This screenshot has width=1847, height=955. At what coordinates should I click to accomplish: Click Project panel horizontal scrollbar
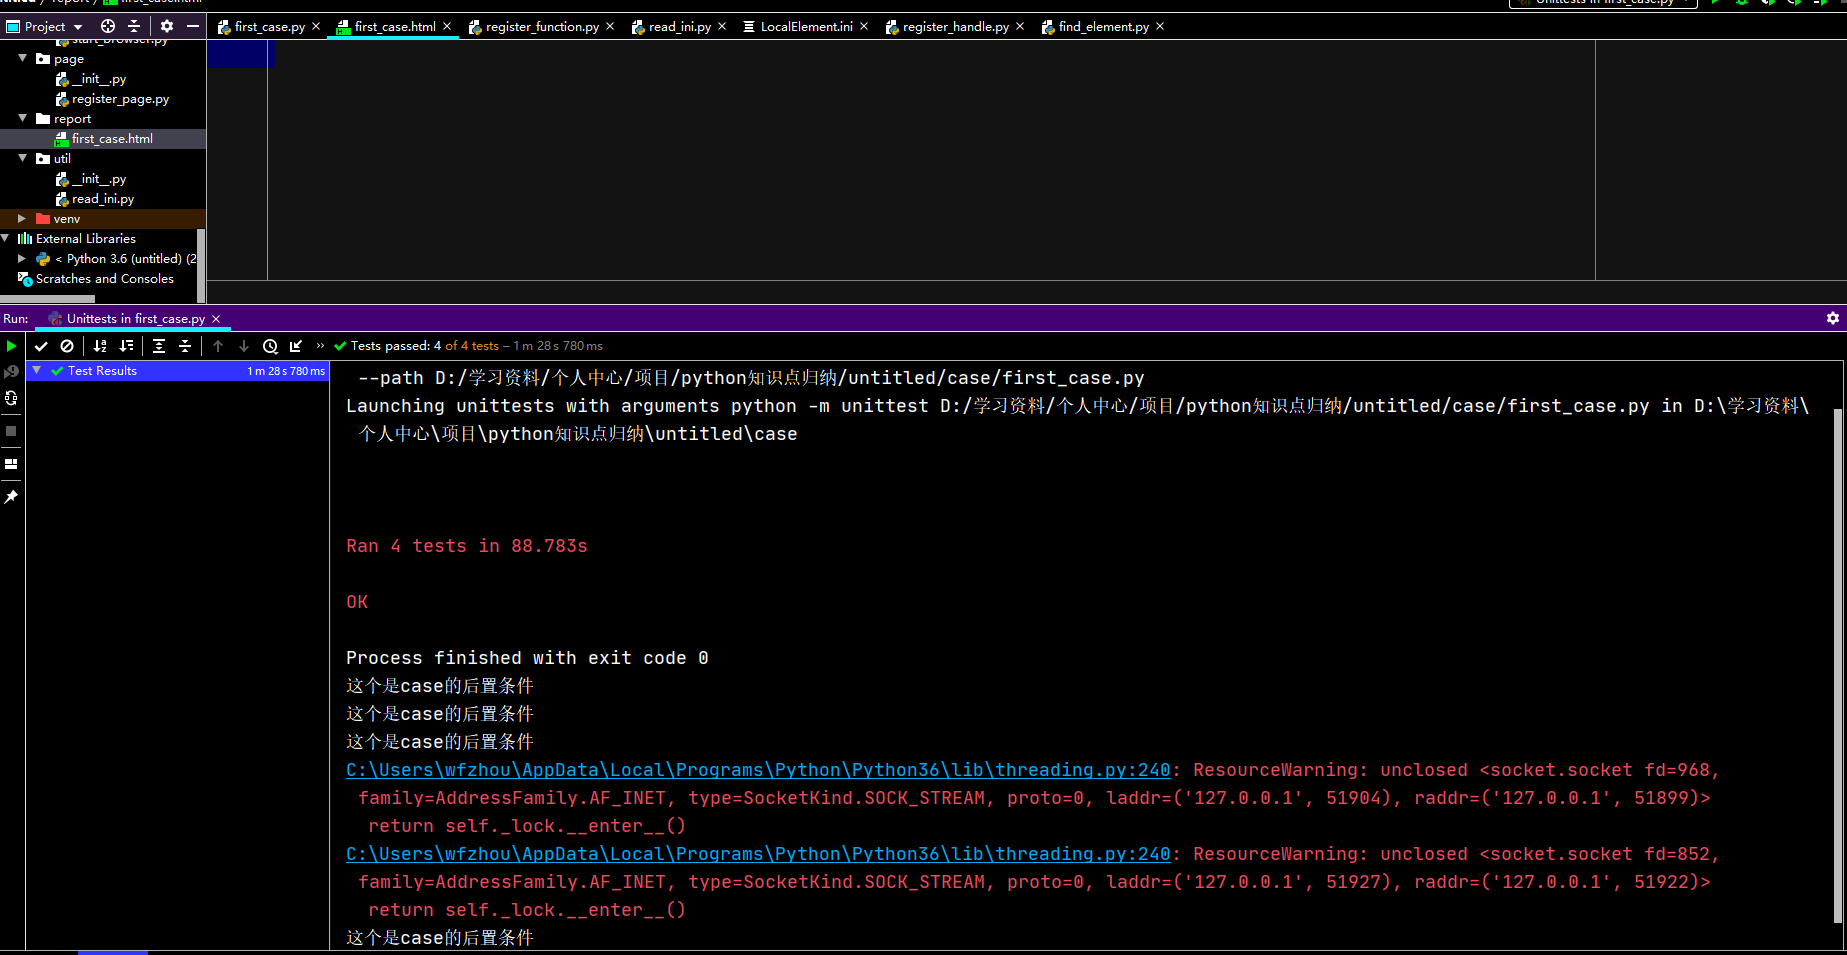(x=47, y=298)
